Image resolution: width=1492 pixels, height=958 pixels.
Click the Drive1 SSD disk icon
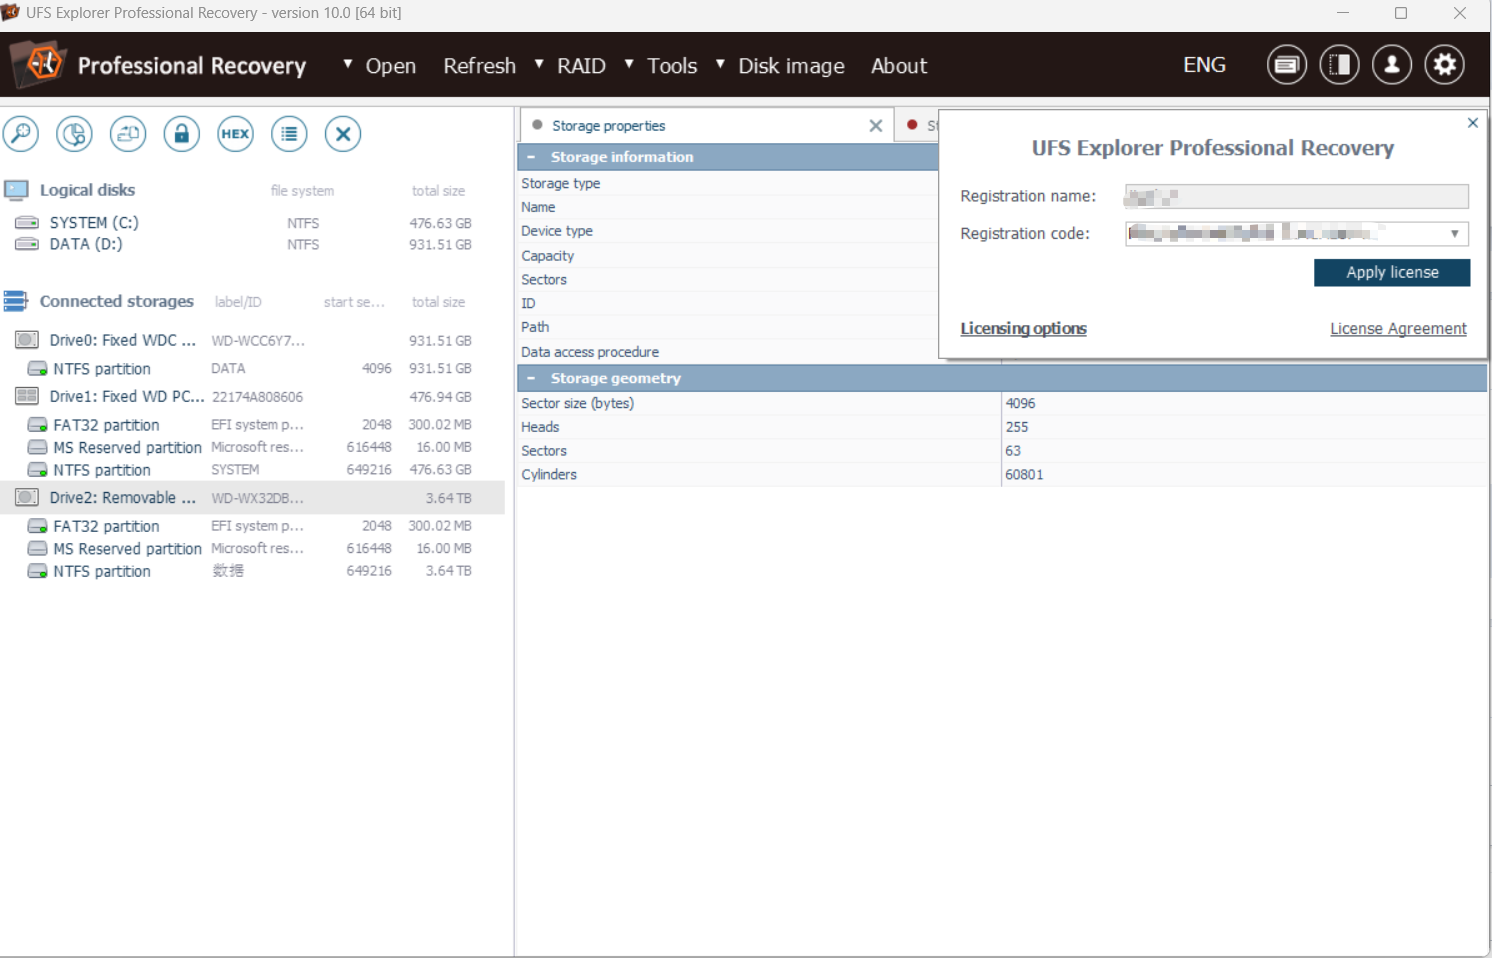[x=27, y=396]
